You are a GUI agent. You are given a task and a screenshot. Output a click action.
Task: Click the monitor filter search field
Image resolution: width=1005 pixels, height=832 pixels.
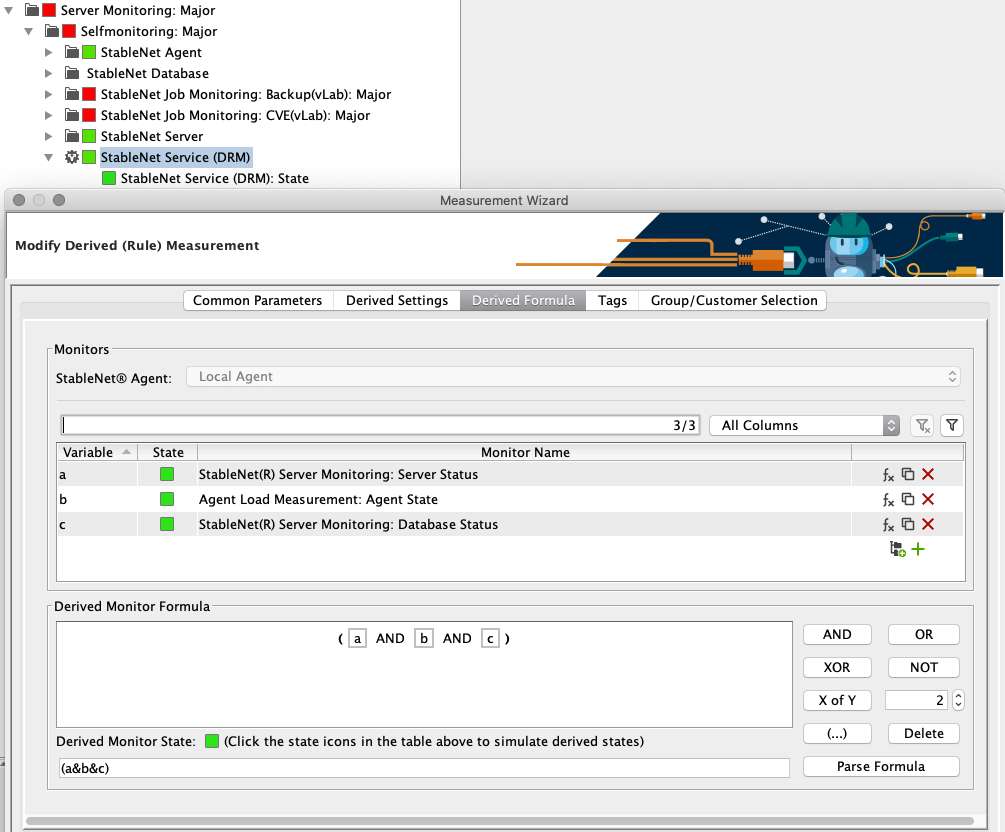(380, 426)
